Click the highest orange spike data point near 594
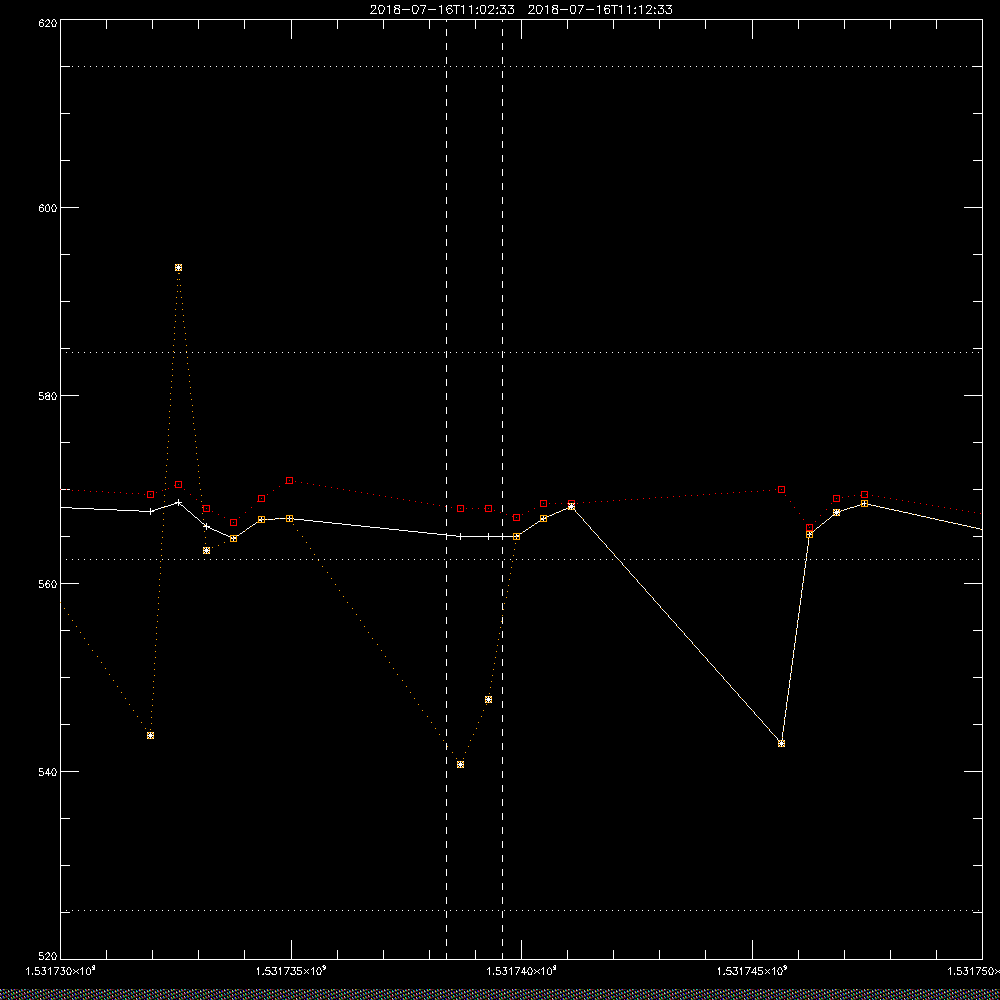This screenshot has height=1000, width=1000. (179, 268)
